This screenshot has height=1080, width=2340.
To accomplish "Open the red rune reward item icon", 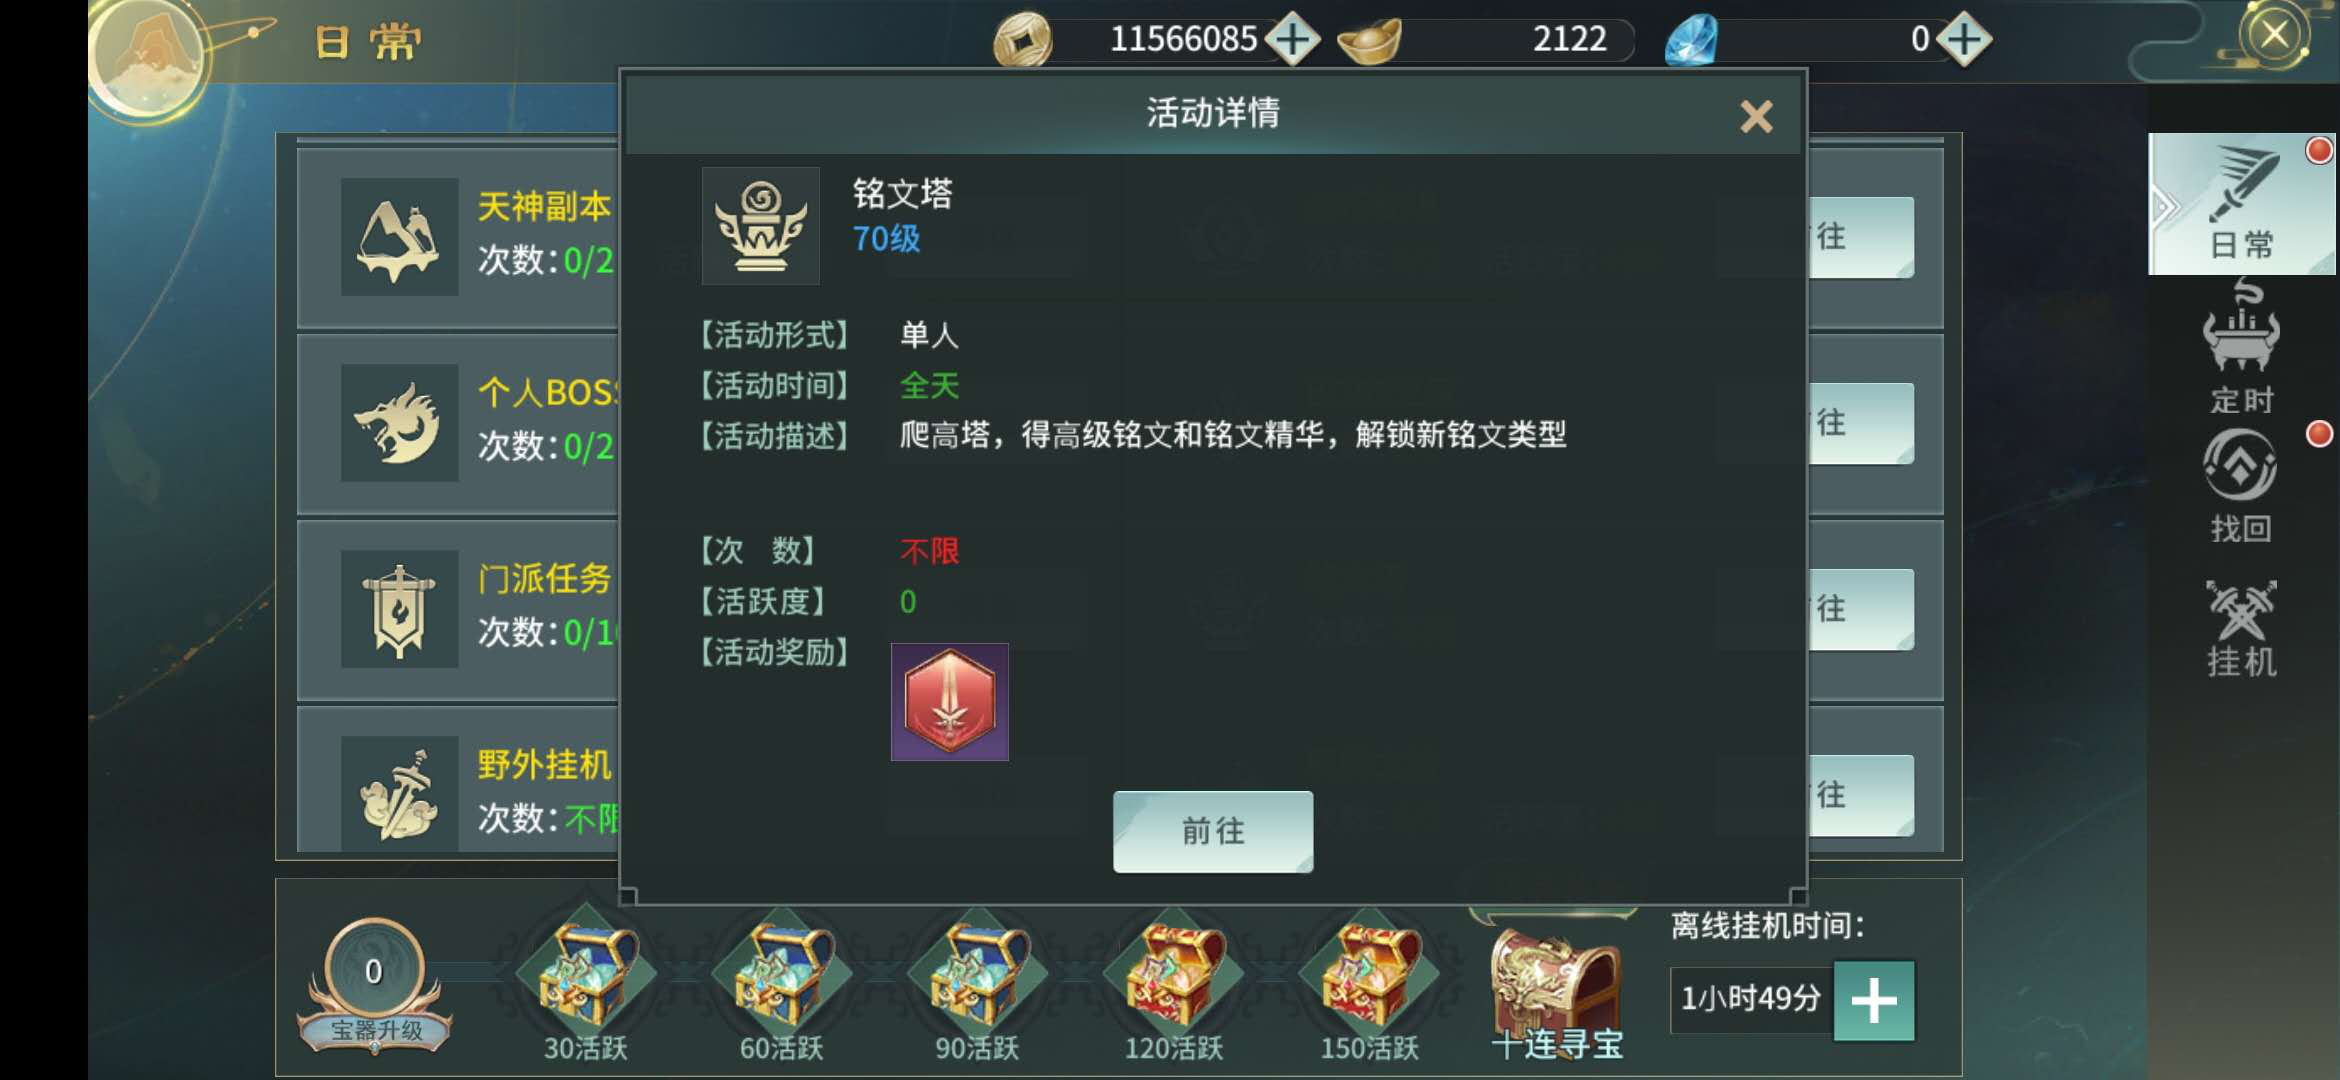I will click(949, 702).
